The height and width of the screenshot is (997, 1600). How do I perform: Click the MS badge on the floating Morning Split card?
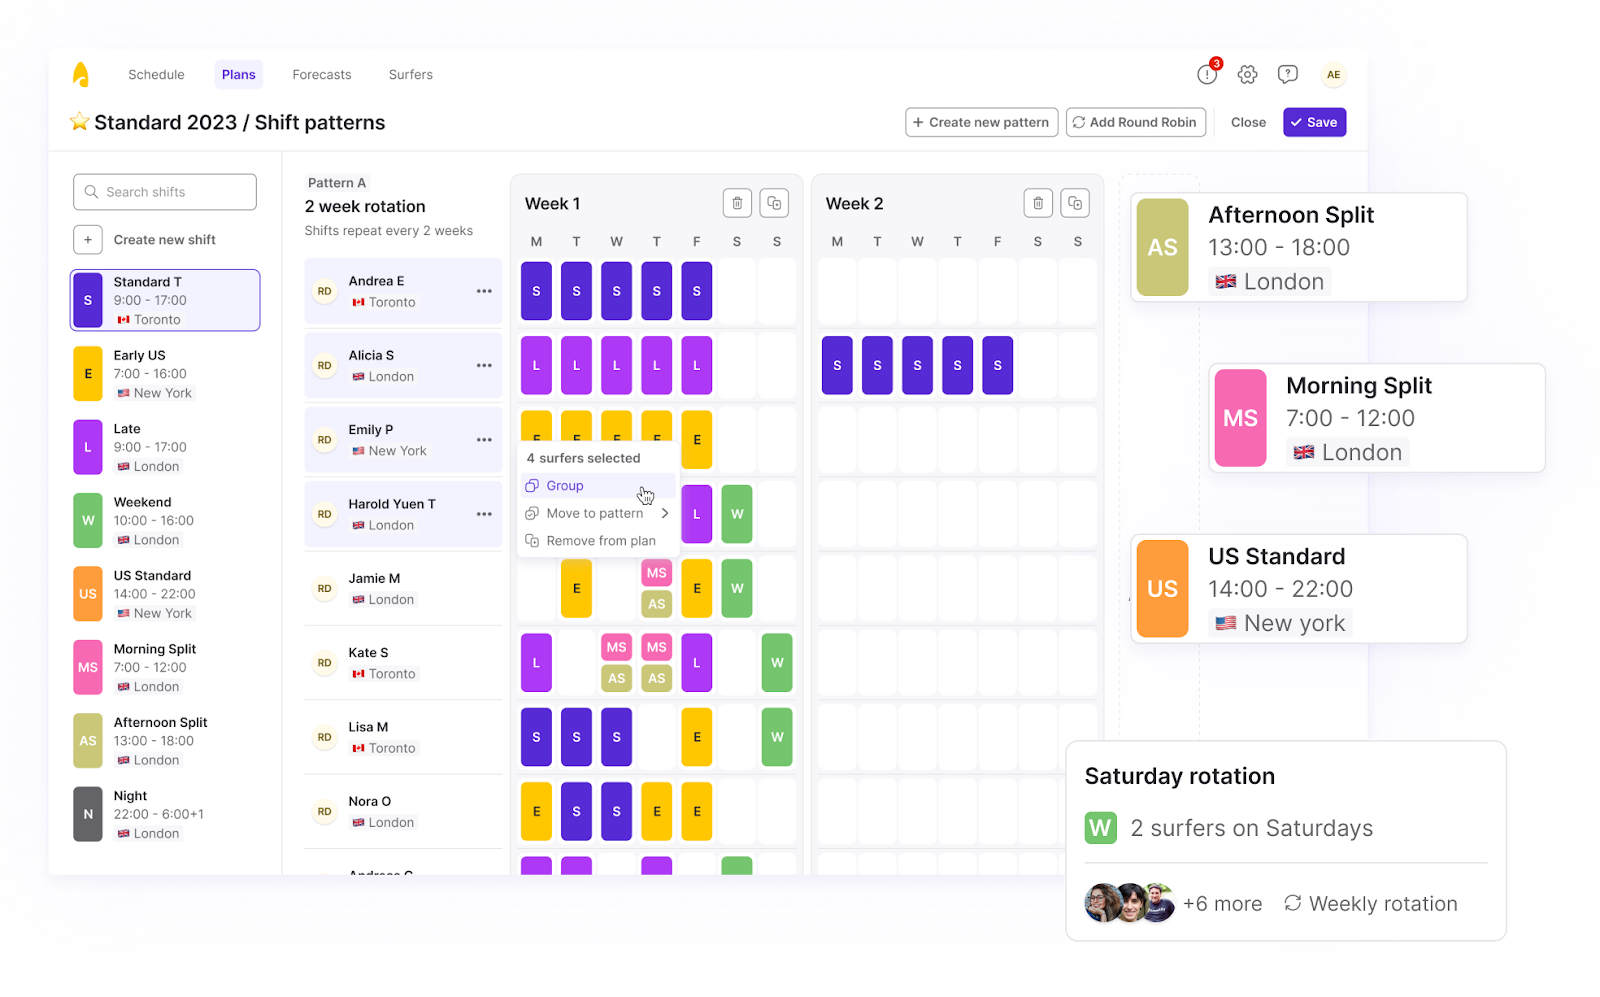coord(1240,418)
